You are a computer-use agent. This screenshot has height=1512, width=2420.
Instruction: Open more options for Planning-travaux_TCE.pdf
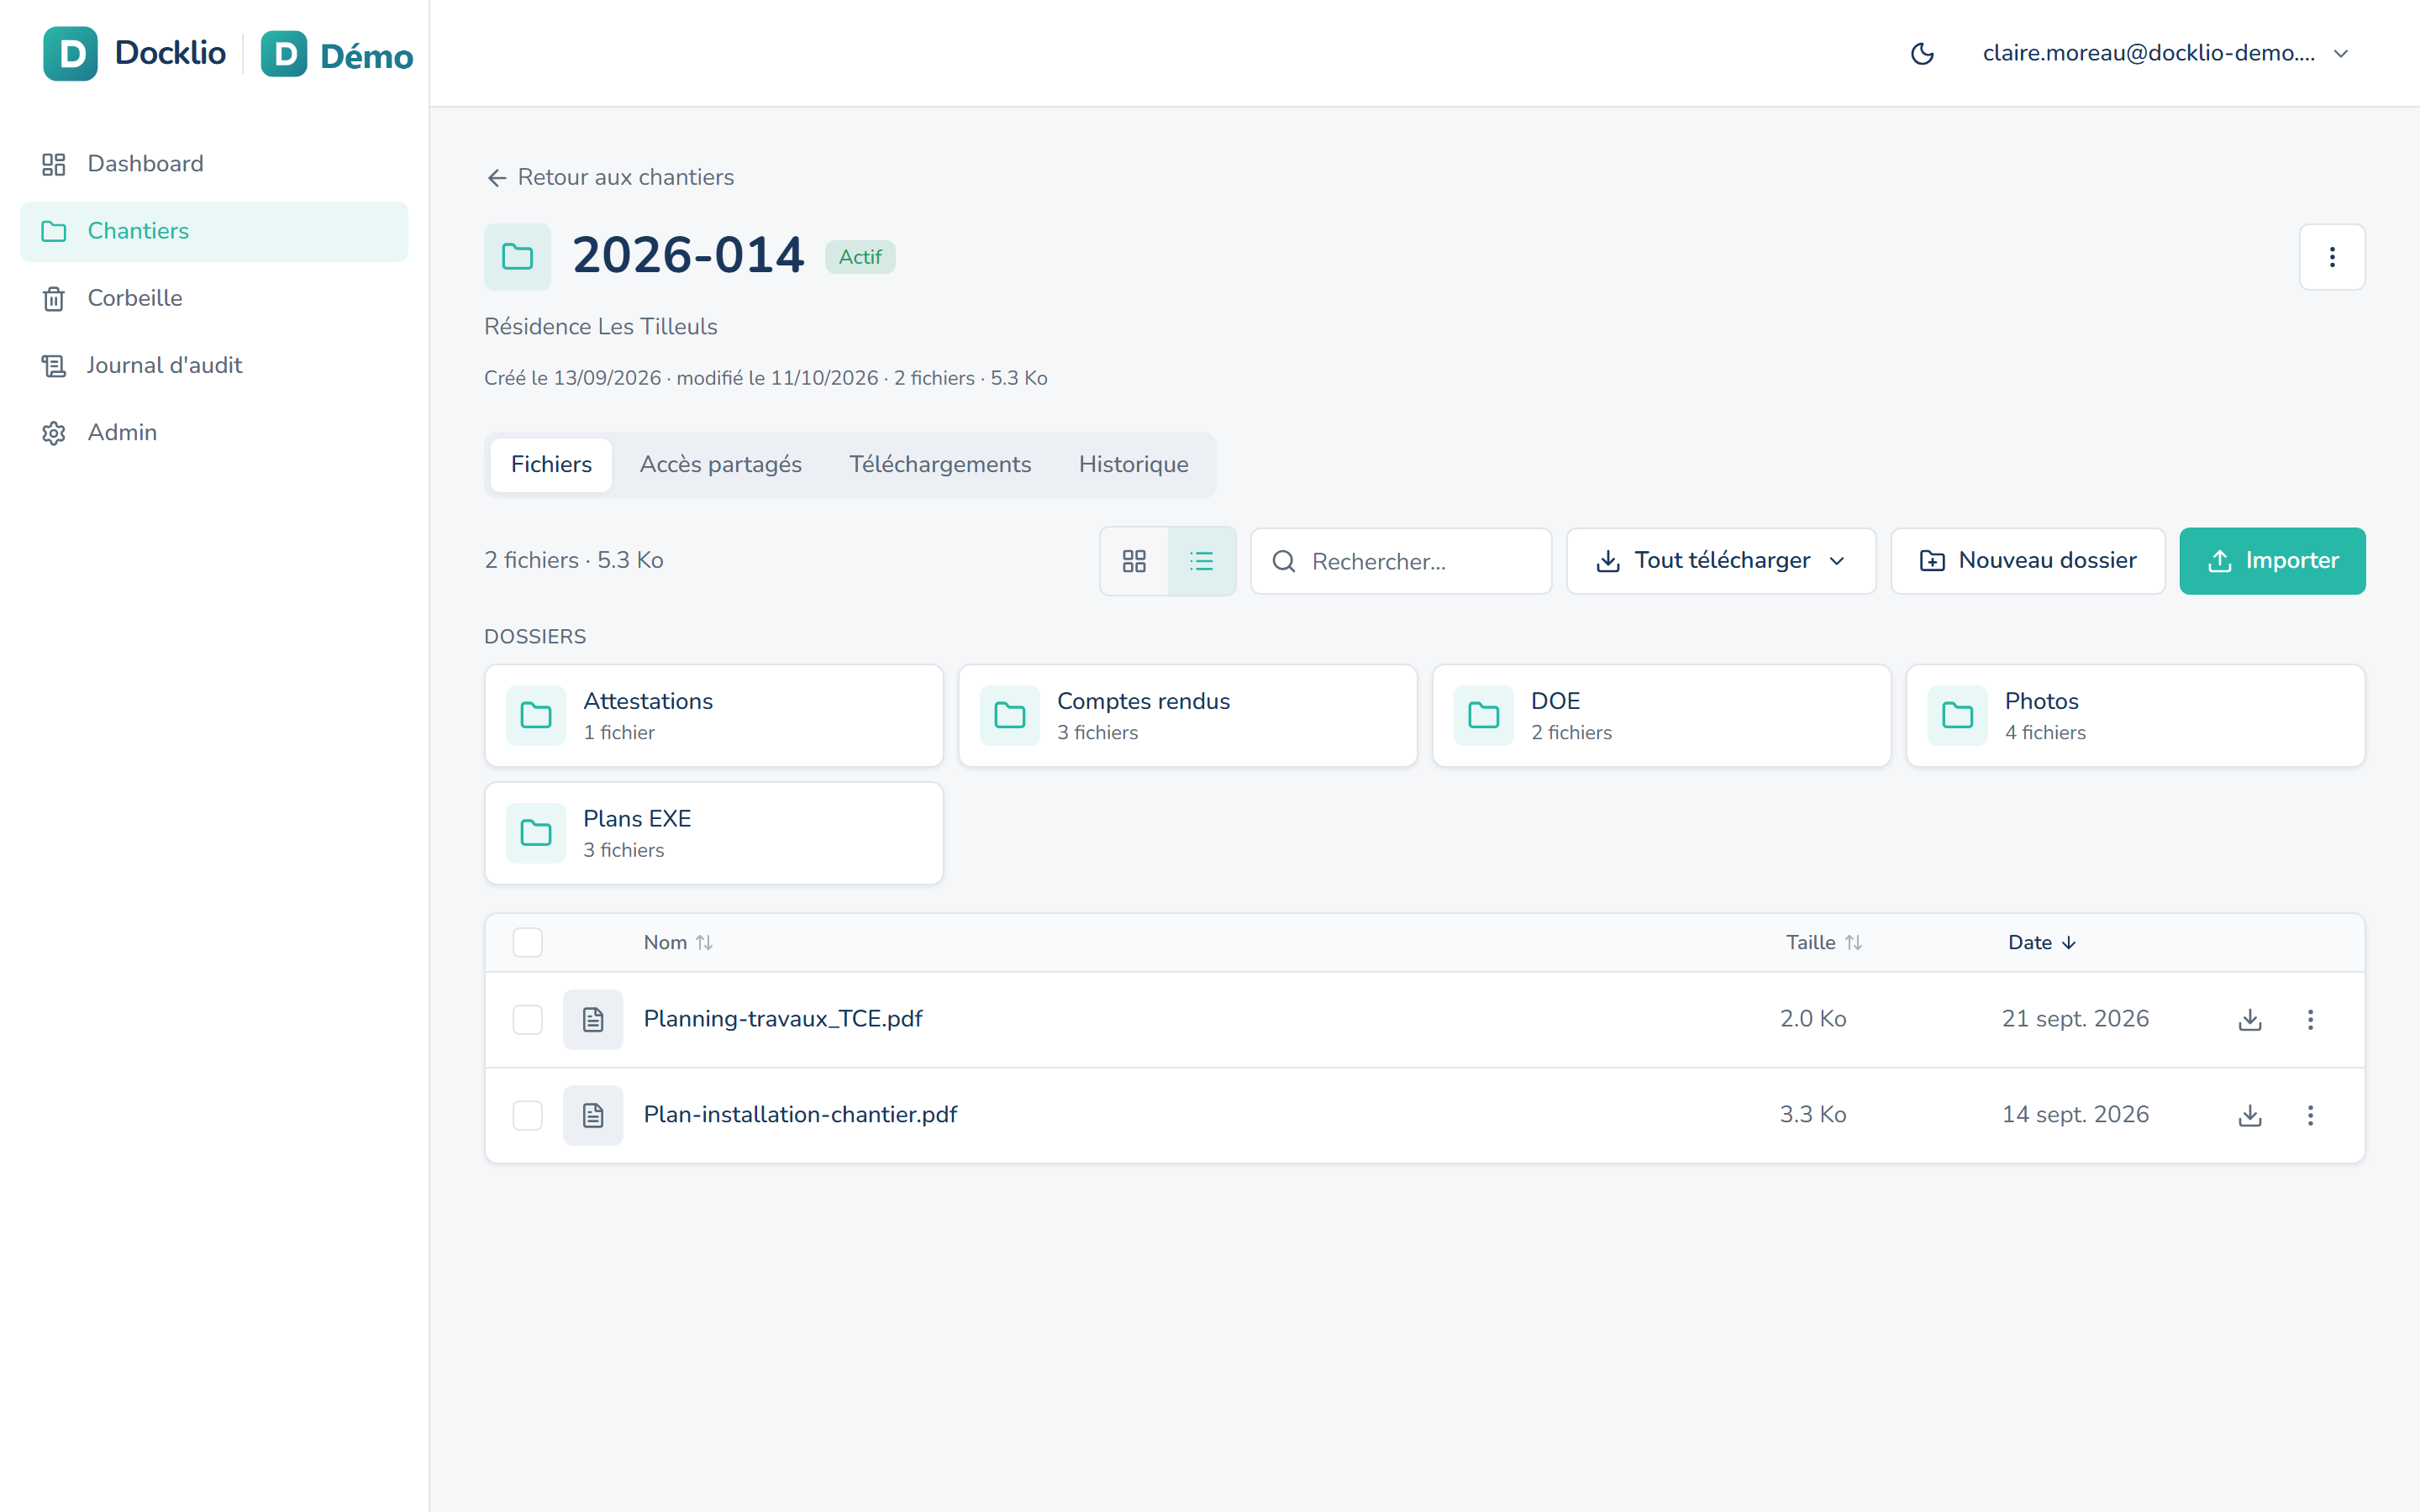pos(2310,1019)
